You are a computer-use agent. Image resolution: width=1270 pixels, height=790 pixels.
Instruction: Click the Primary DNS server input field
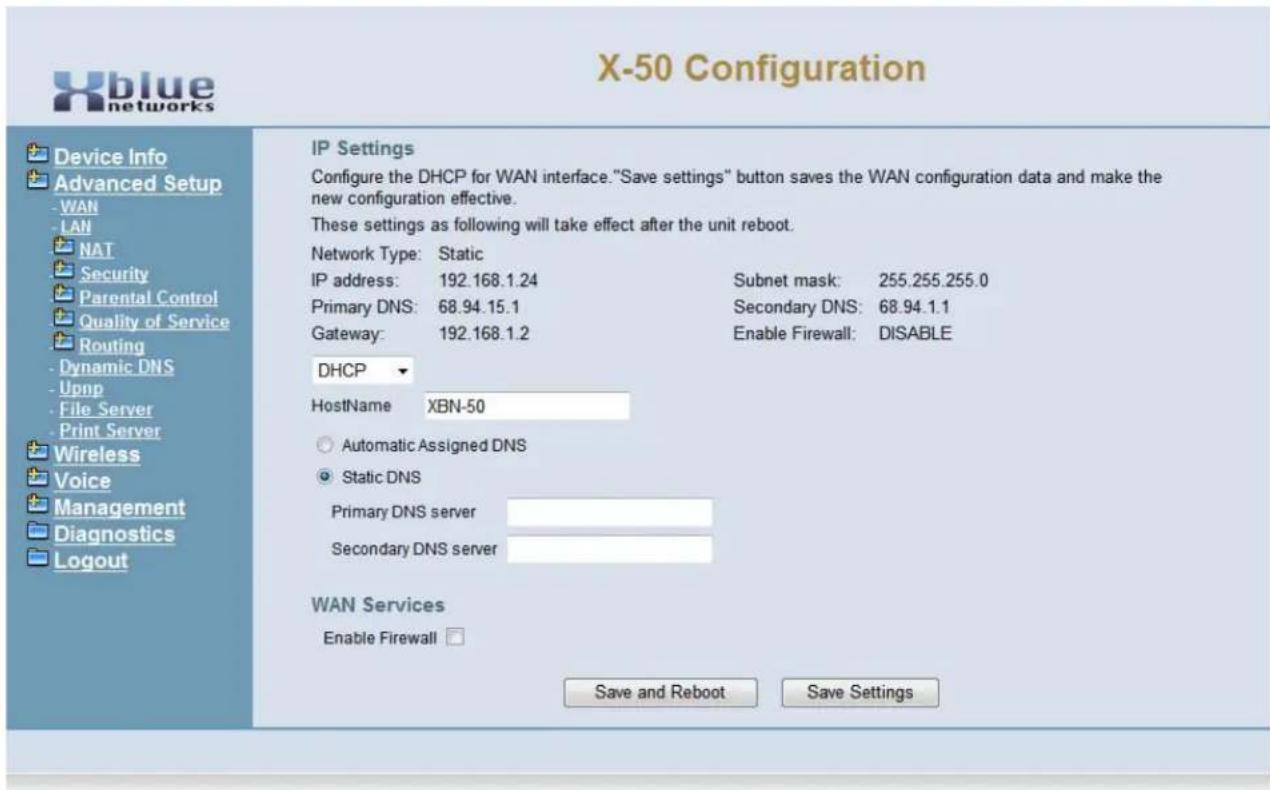pyautogui.click(x=609, y=513)
